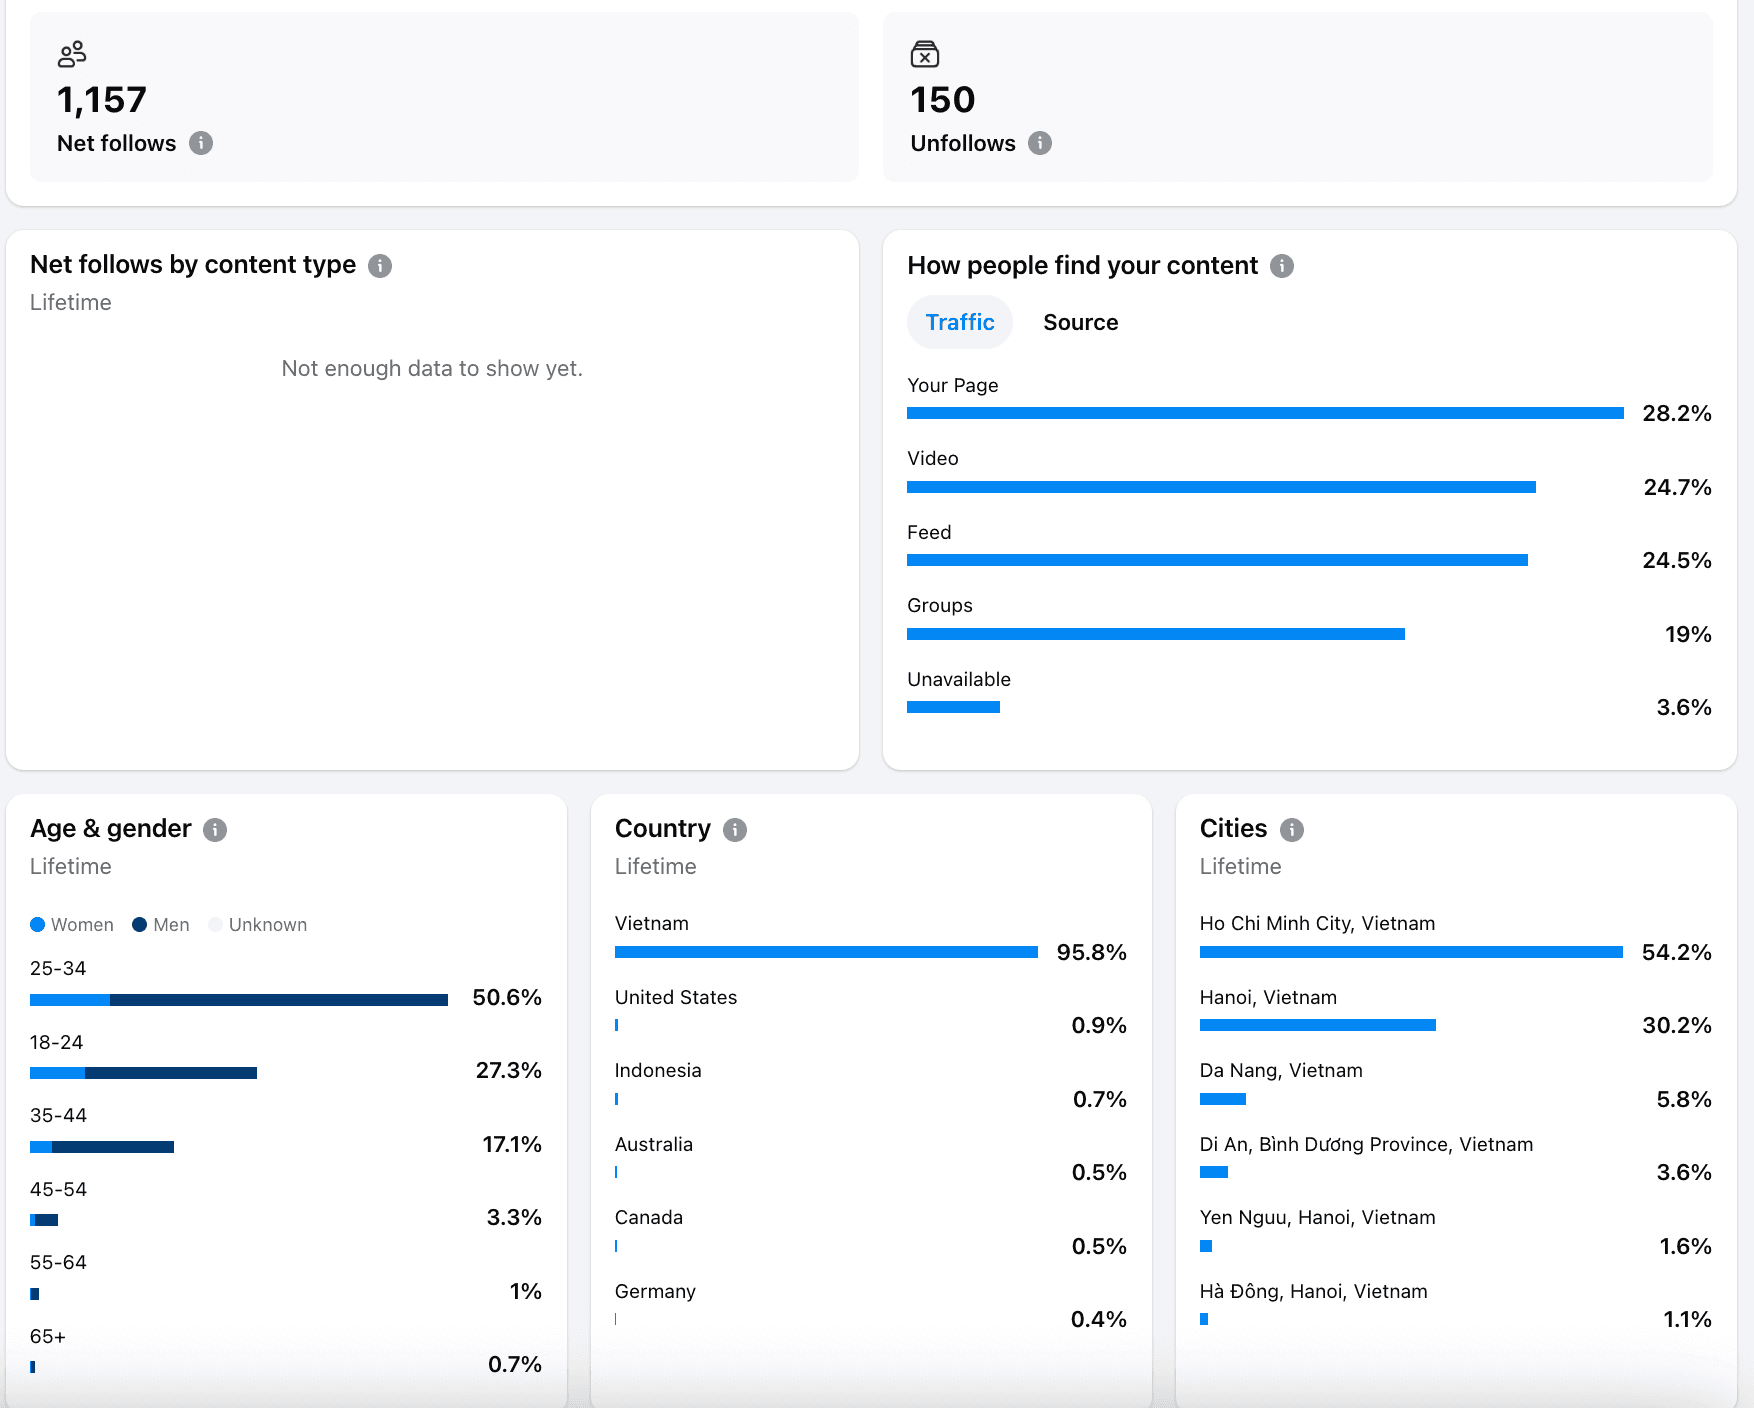The image size is (1754, 1408).
Task: Click the Unfollows box icon
Action: (924, 54)
